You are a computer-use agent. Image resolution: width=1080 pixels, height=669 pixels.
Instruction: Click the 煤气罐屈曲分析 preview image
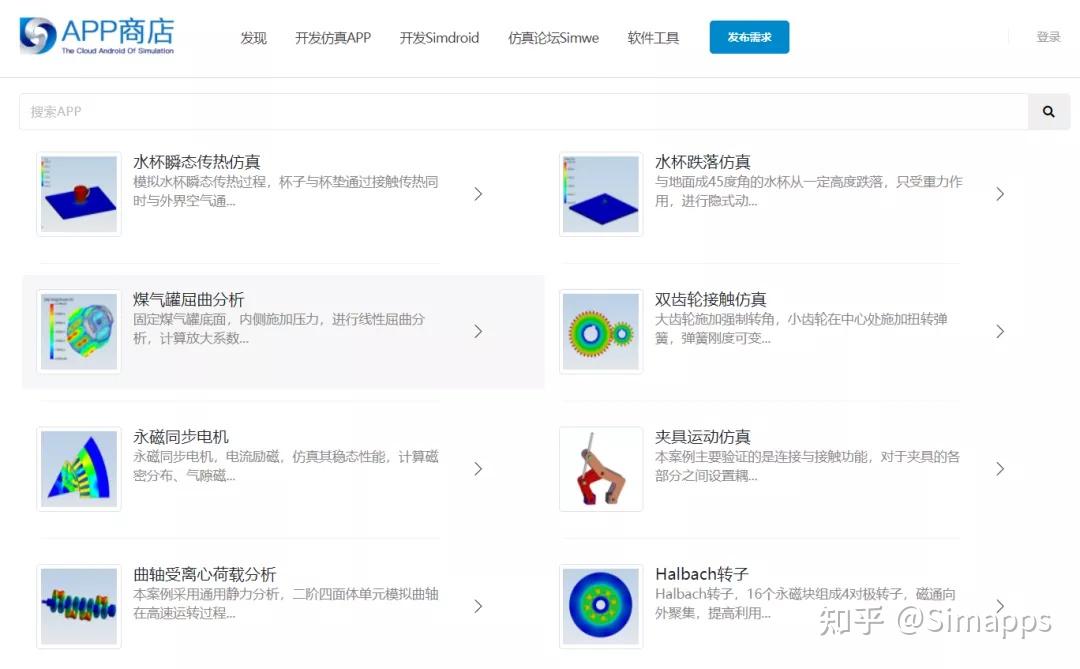coord(78,331)
